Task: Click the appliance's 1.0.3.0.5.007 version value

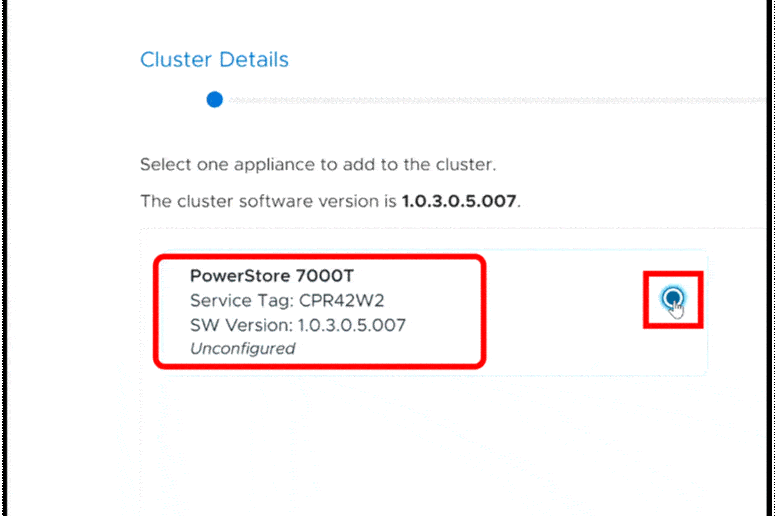Action: coord(352,325)
